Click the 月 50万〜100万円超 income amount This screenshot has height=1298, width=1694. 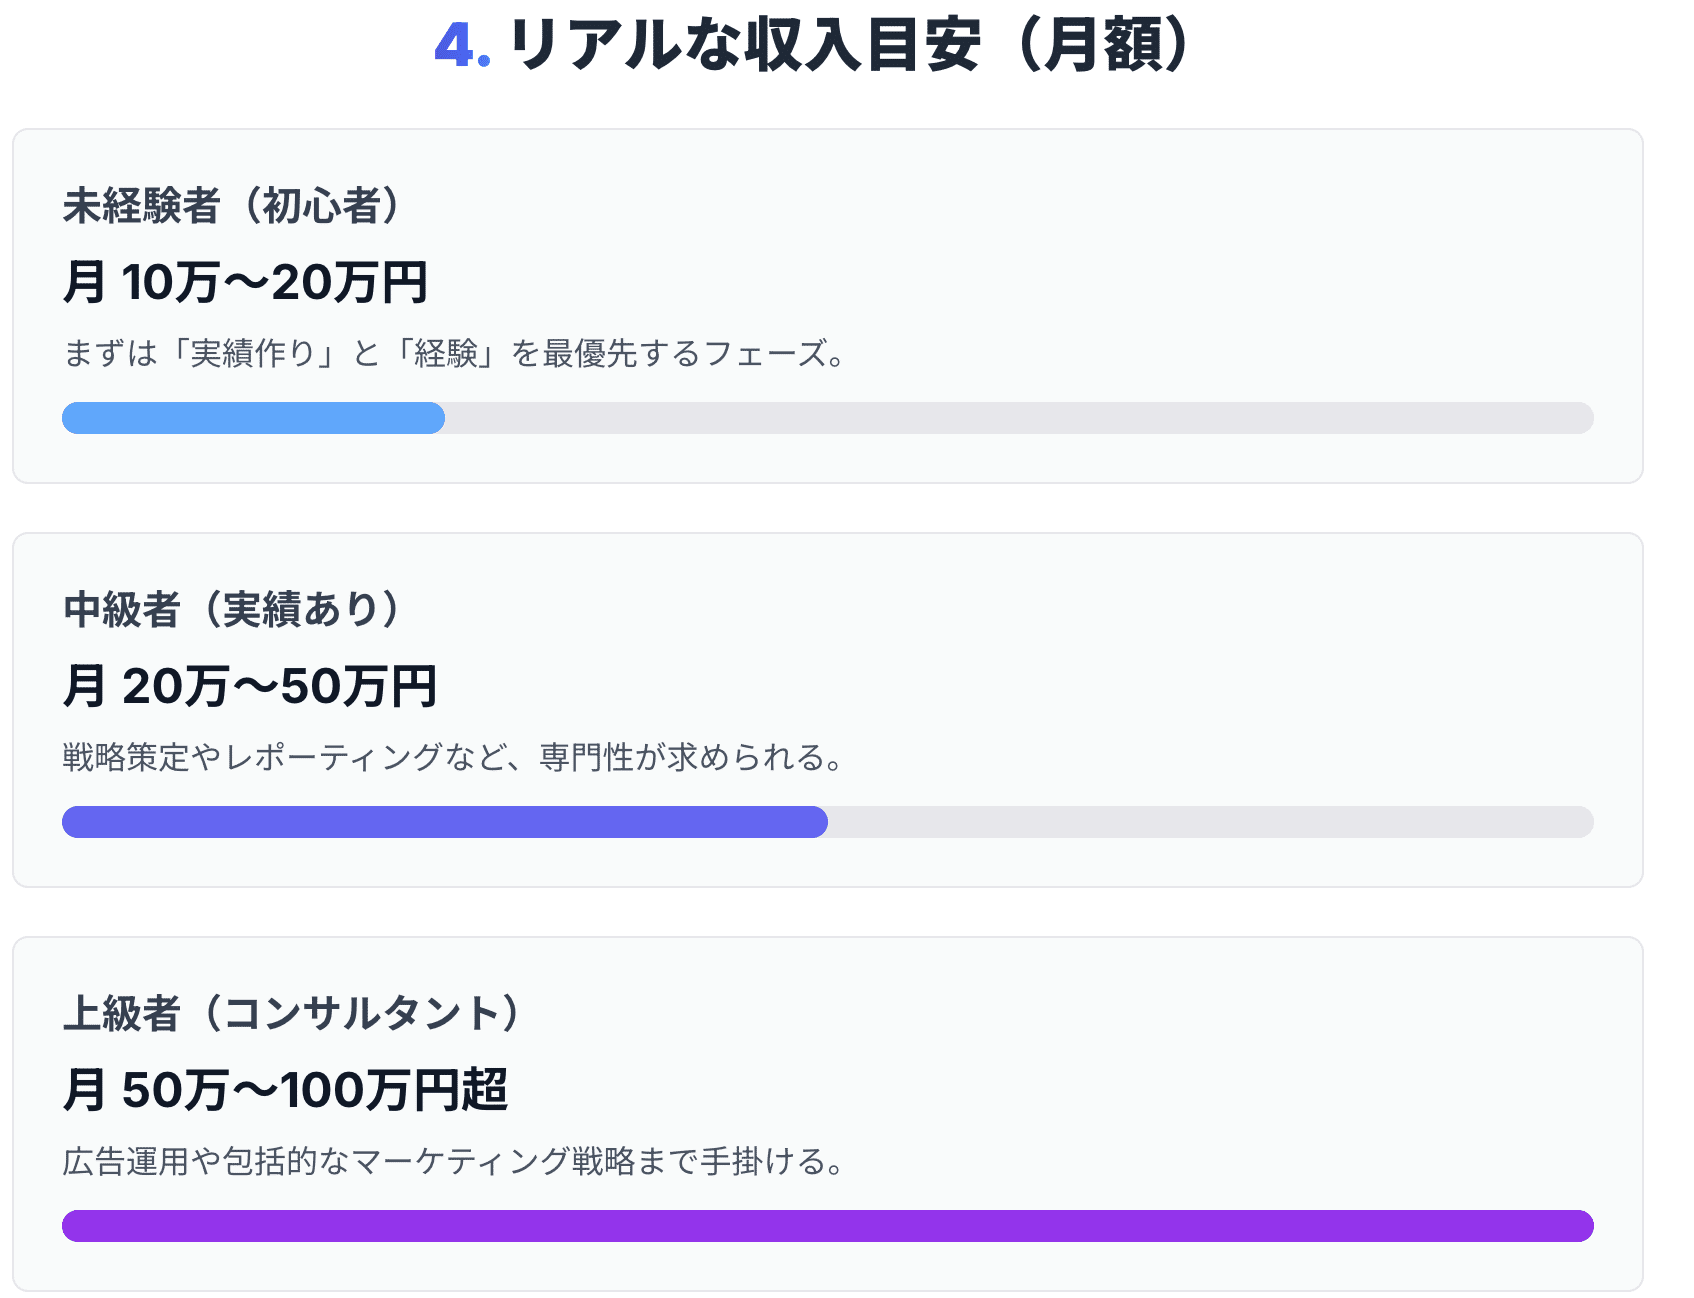coord(285,1090)
